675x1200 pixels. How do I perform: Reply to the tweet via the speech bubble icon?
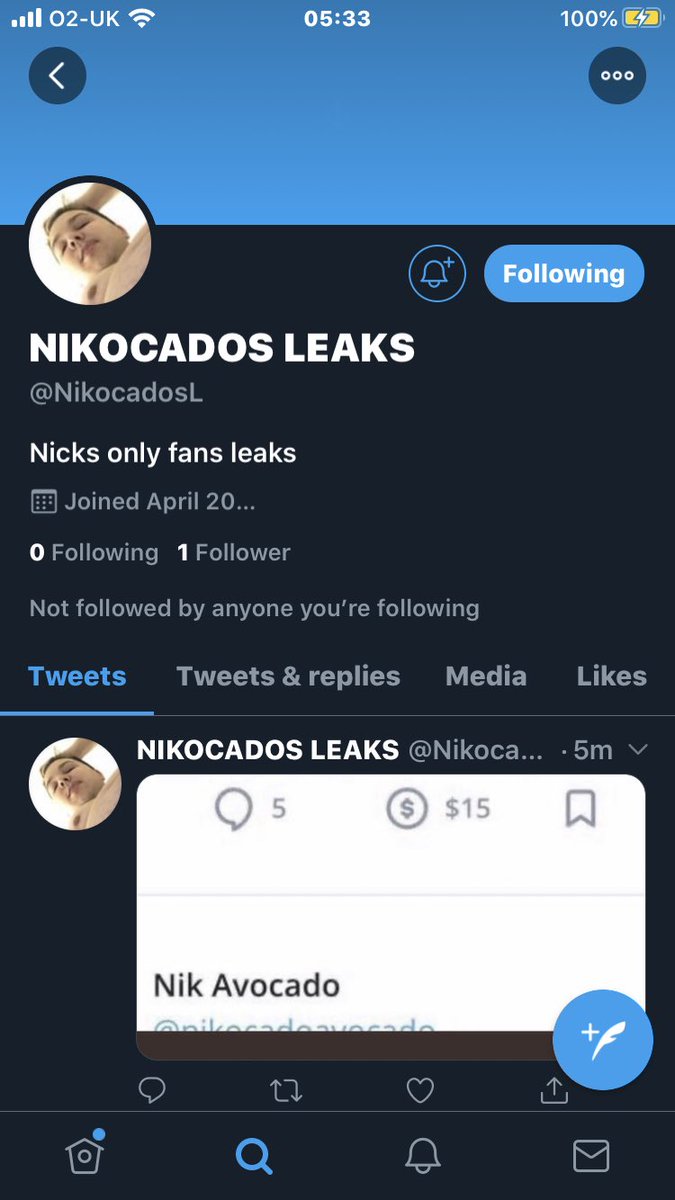point(152,1089)
